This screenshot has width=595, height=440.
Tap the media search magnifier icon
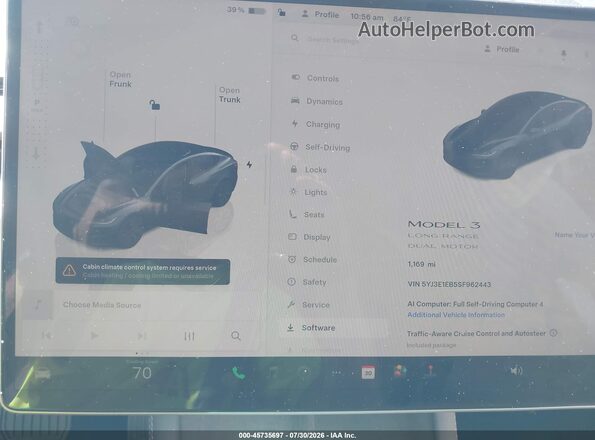point(236,336)
